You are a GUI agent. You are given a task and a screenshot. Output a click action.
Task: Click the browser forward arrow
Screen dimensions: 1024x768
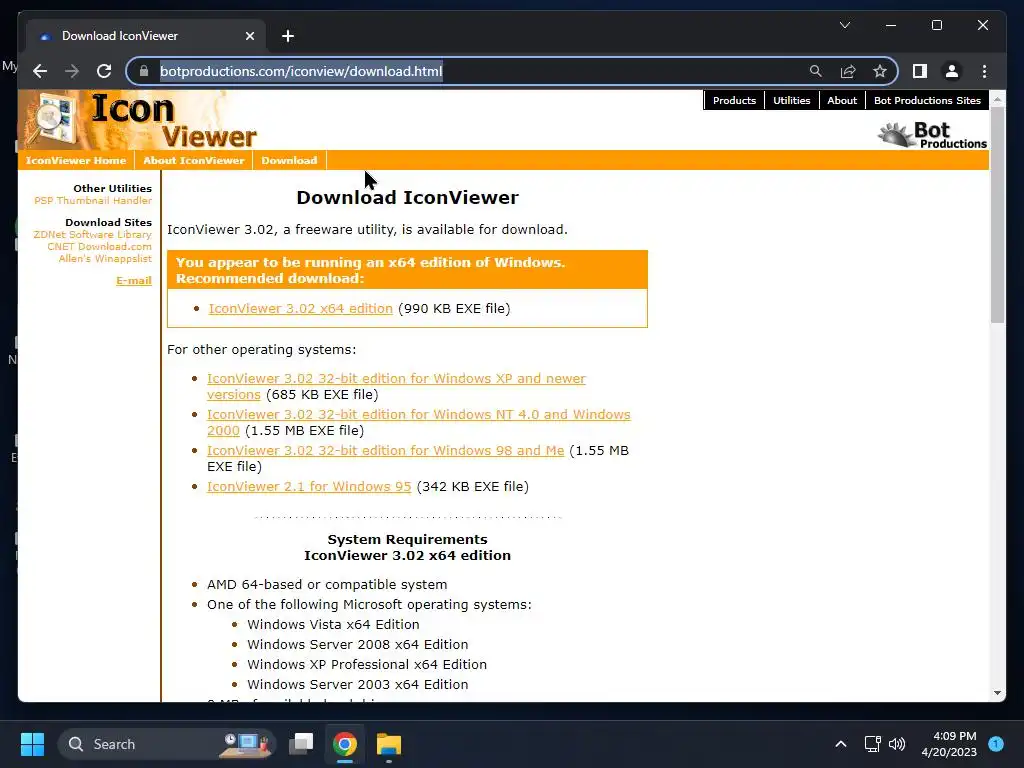[72, 71]
